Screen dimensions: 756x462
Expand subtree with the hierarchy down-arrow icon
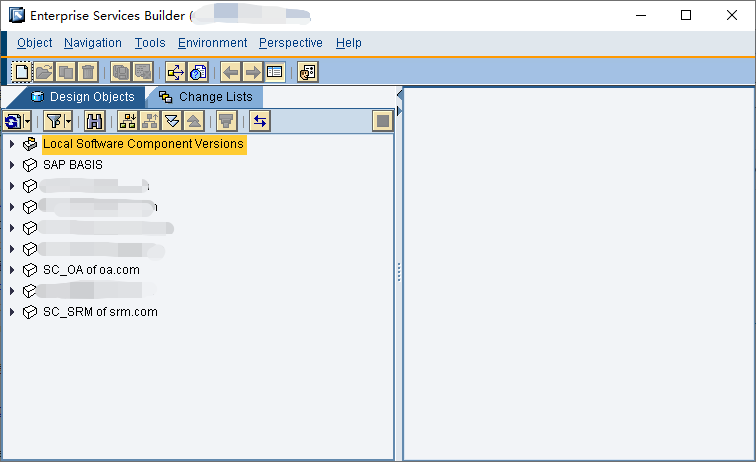point(127,121)
